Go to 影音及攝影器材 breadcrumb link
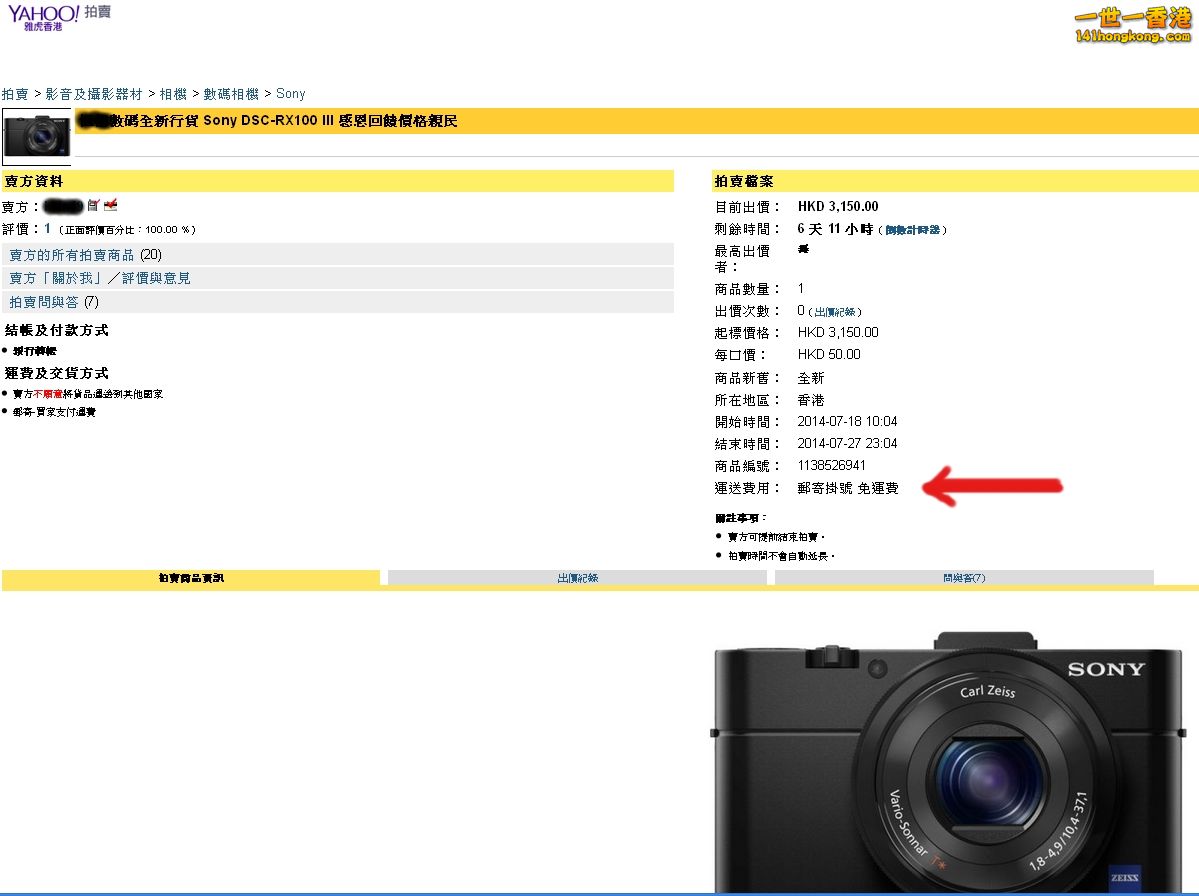This screenshot has width=1199, height=896. [93, 94]
